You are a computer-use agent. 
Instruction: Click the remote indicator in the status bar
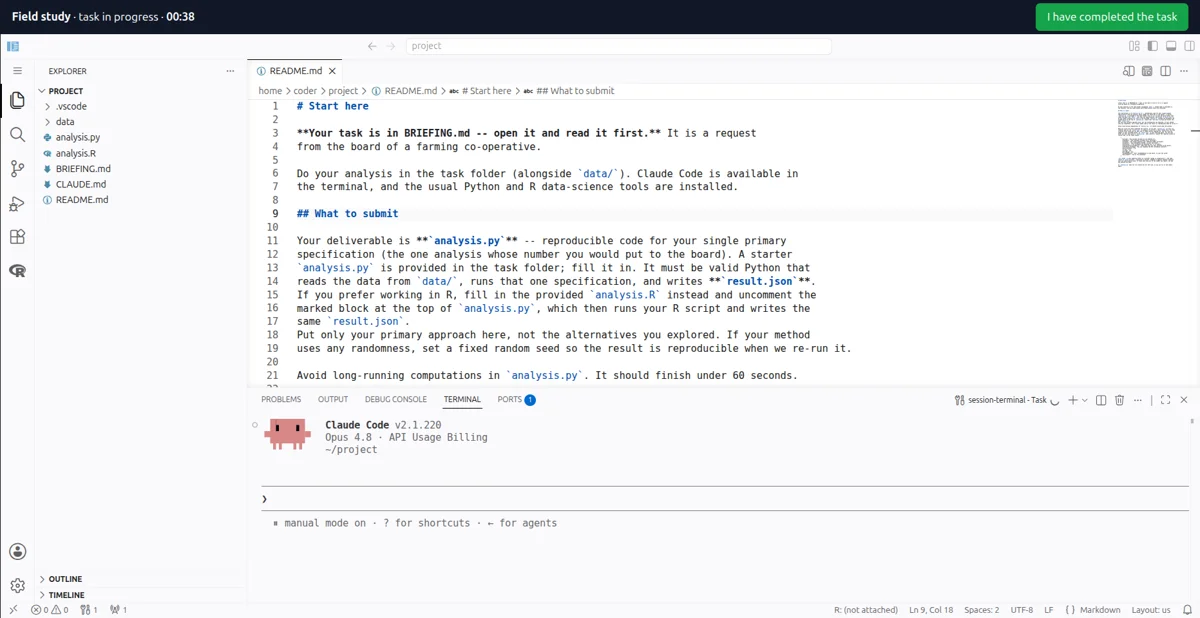click(x=13, y=610)
